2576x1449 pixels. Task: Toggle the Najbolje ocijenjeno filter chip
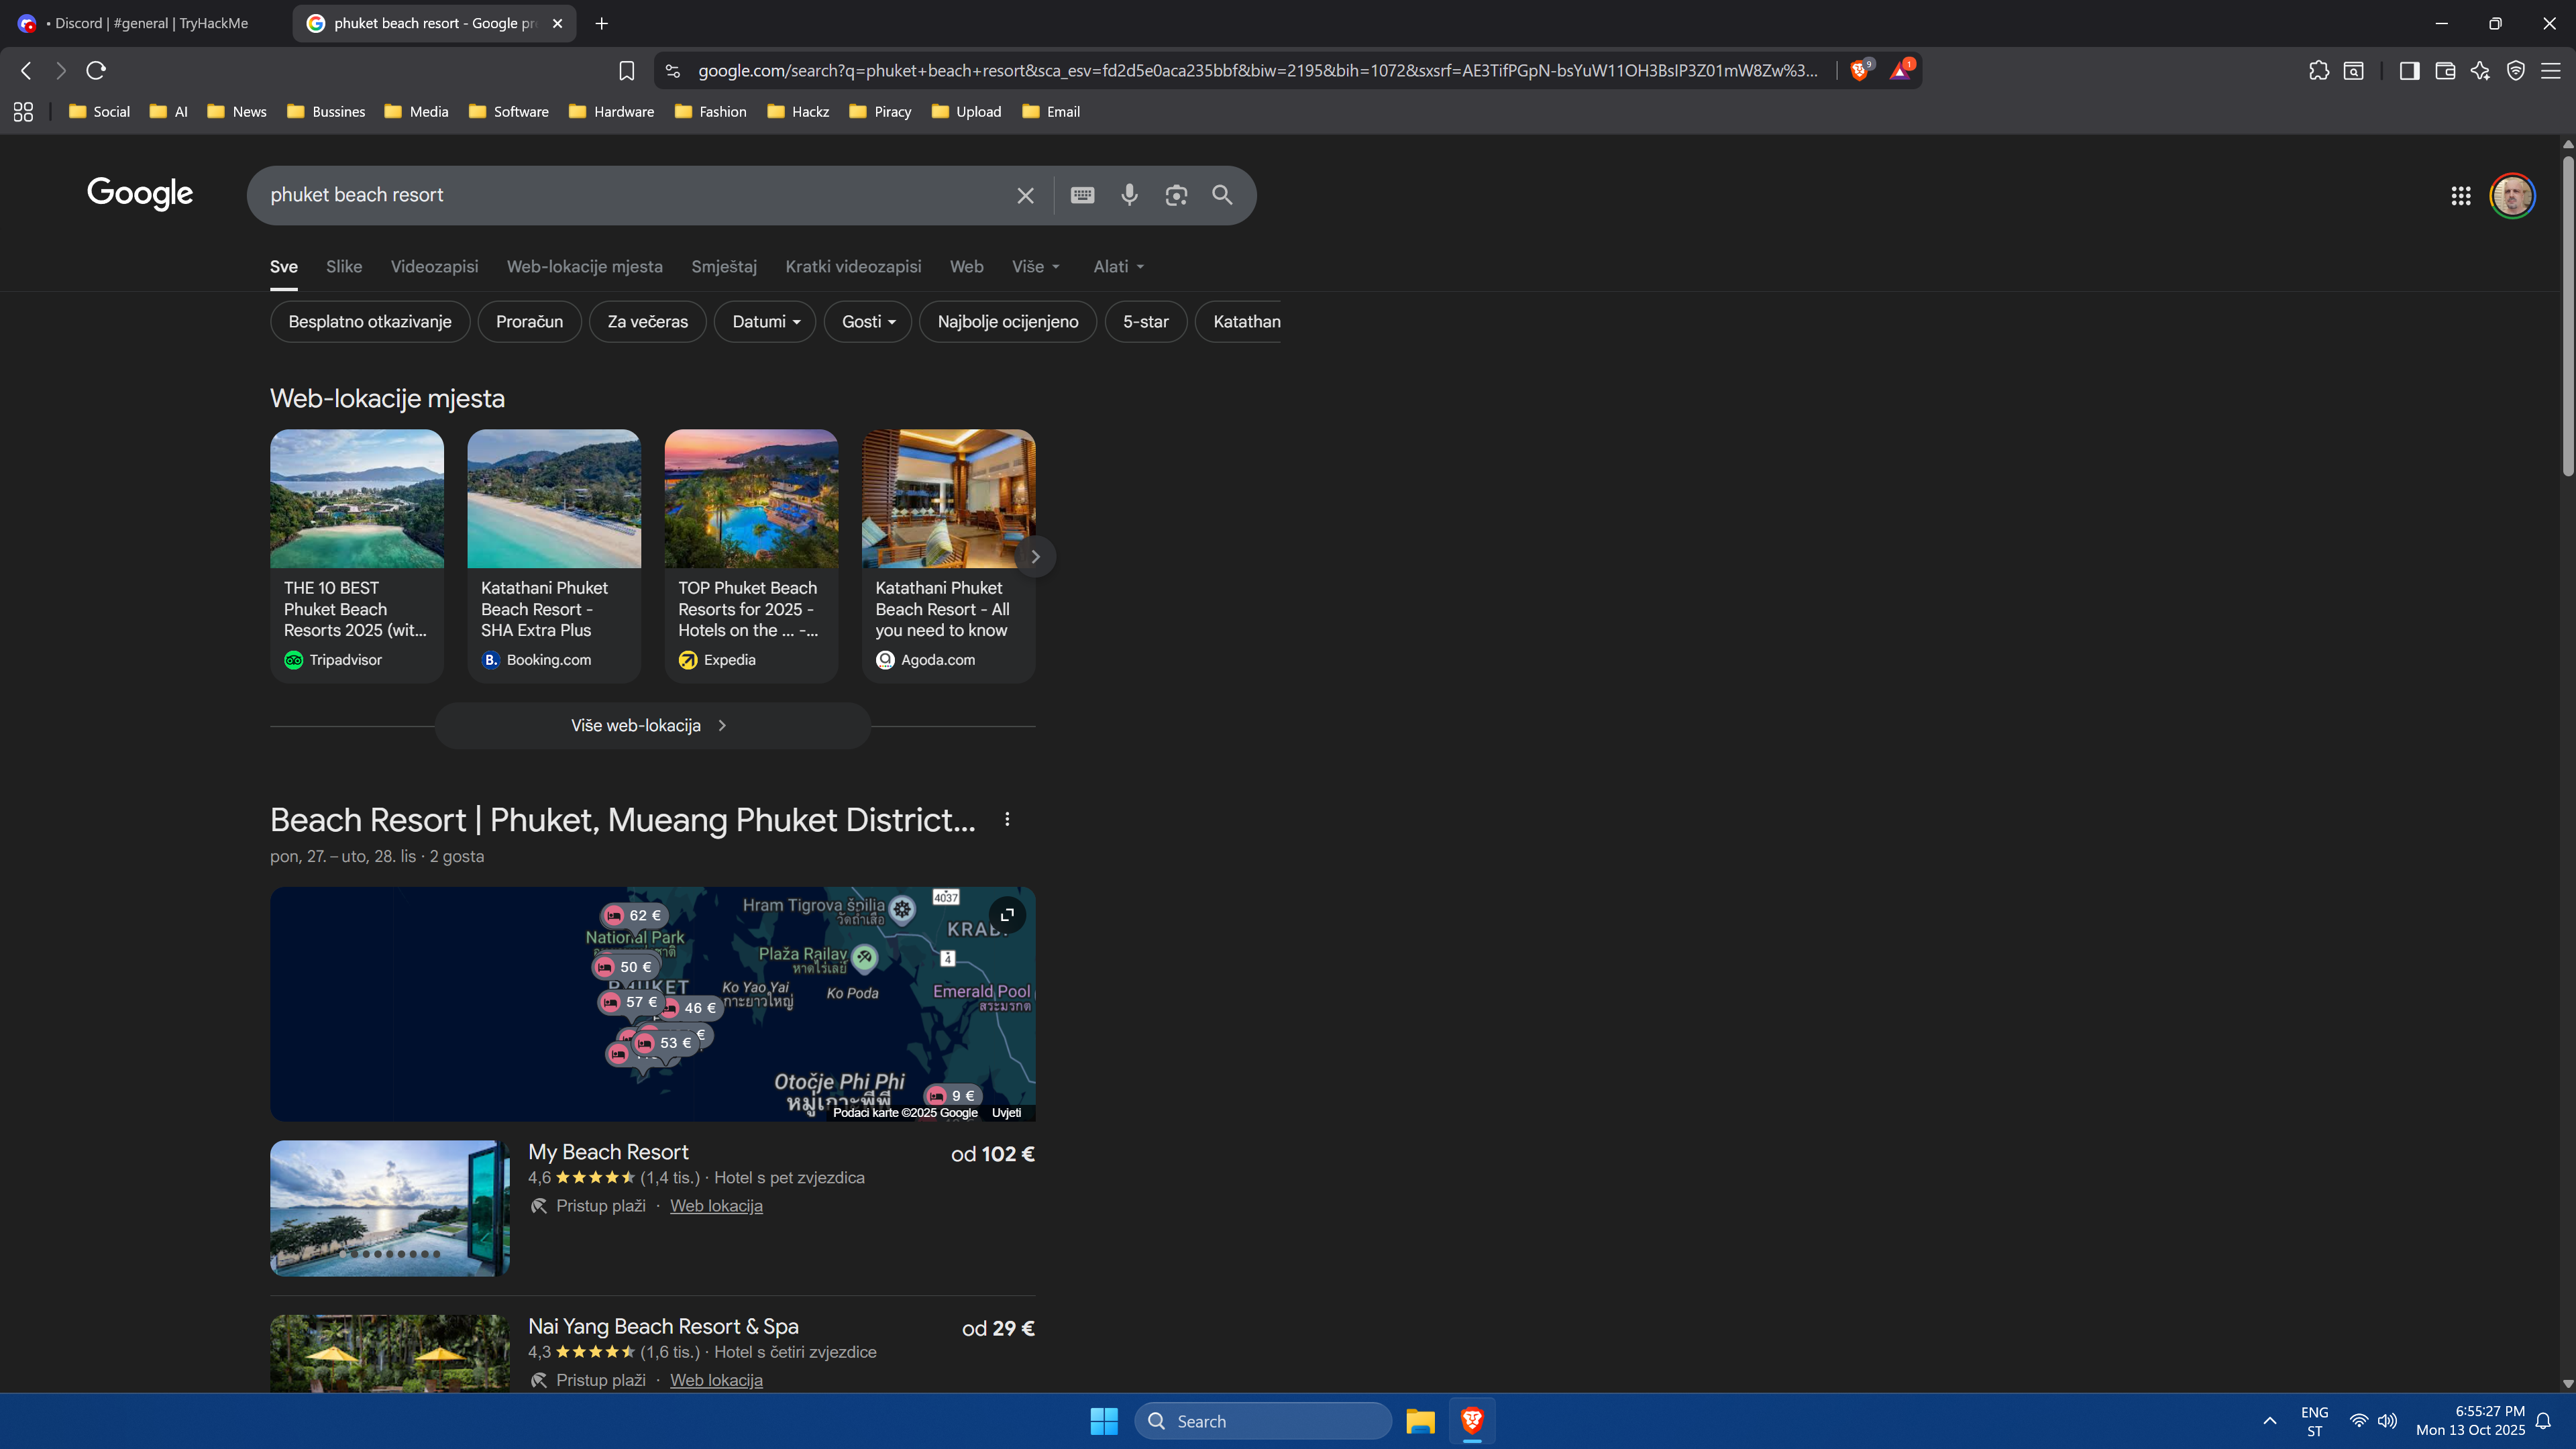[1007, 322]
